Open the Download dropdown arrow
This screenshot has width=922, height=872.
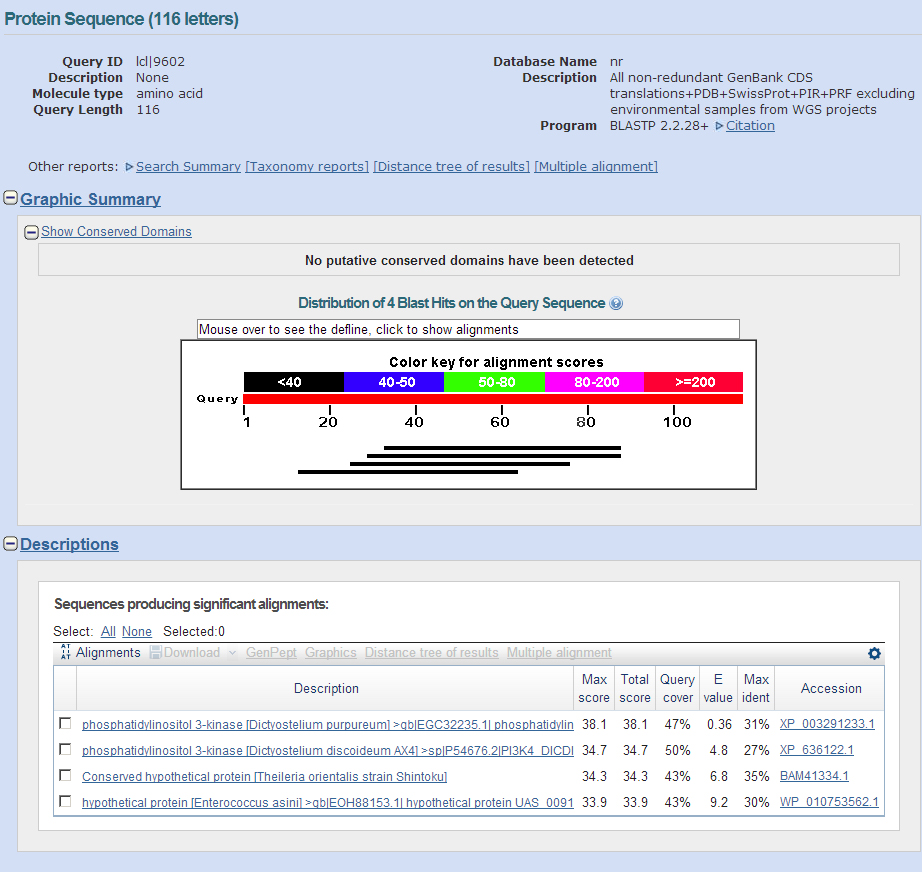point(232,653)
